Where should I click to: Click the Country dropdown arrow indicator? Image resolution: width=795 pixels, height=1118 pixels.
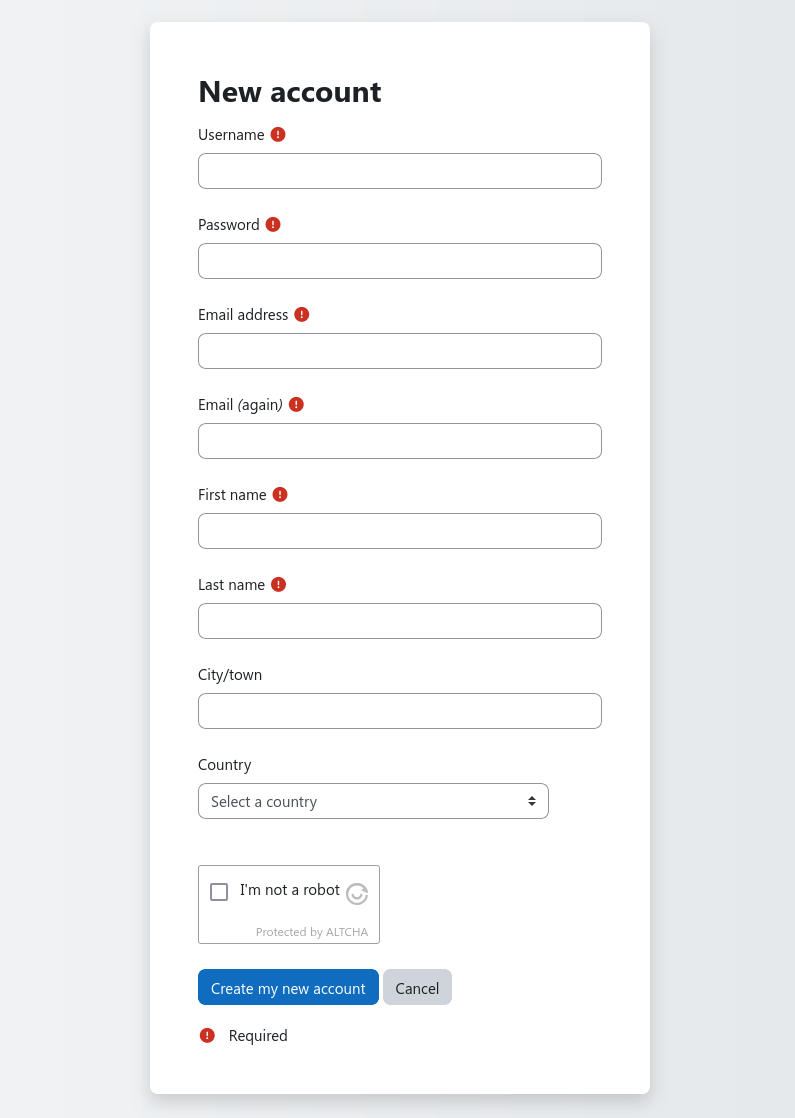[x=531, y=801]
